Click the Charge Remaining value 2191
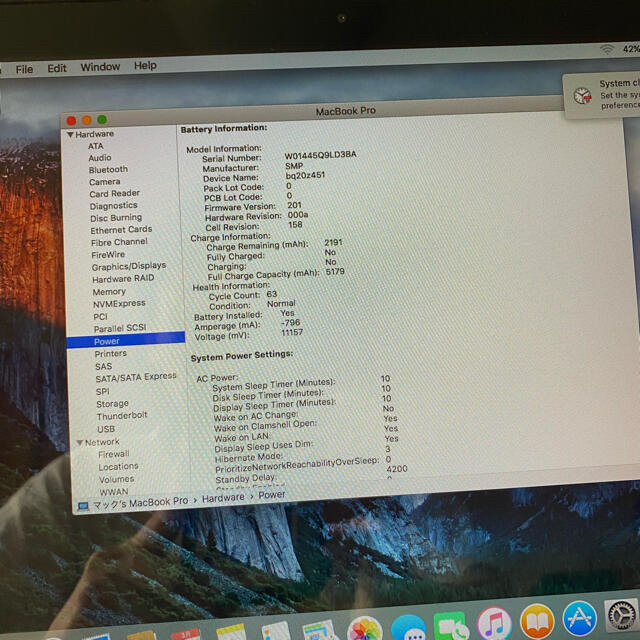 pos(333,242)
